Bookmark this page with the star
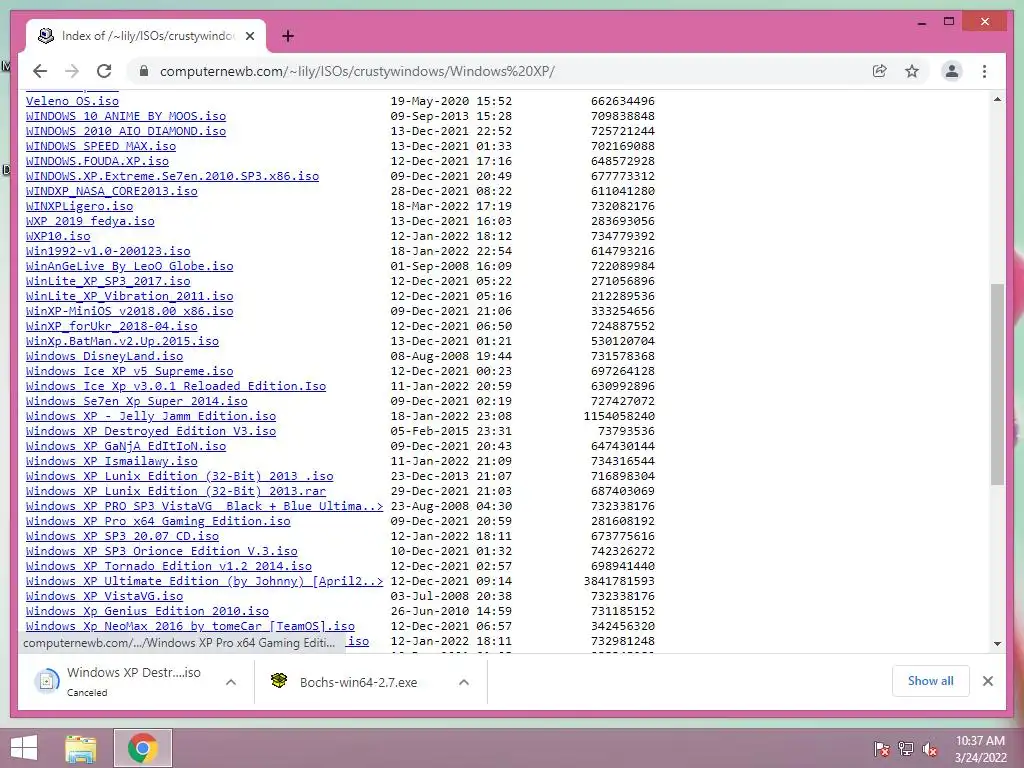 click(912, 71)
